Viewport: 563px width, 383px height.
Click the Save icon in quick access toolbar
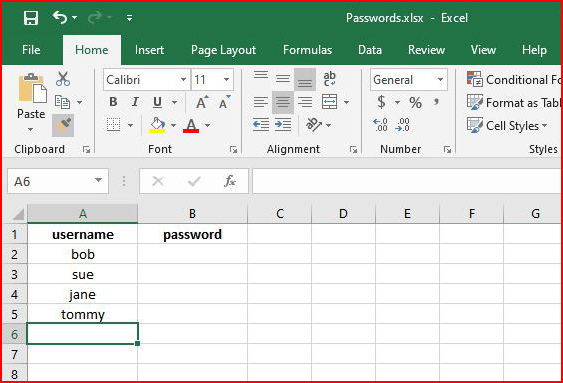[x=31, y=18]
